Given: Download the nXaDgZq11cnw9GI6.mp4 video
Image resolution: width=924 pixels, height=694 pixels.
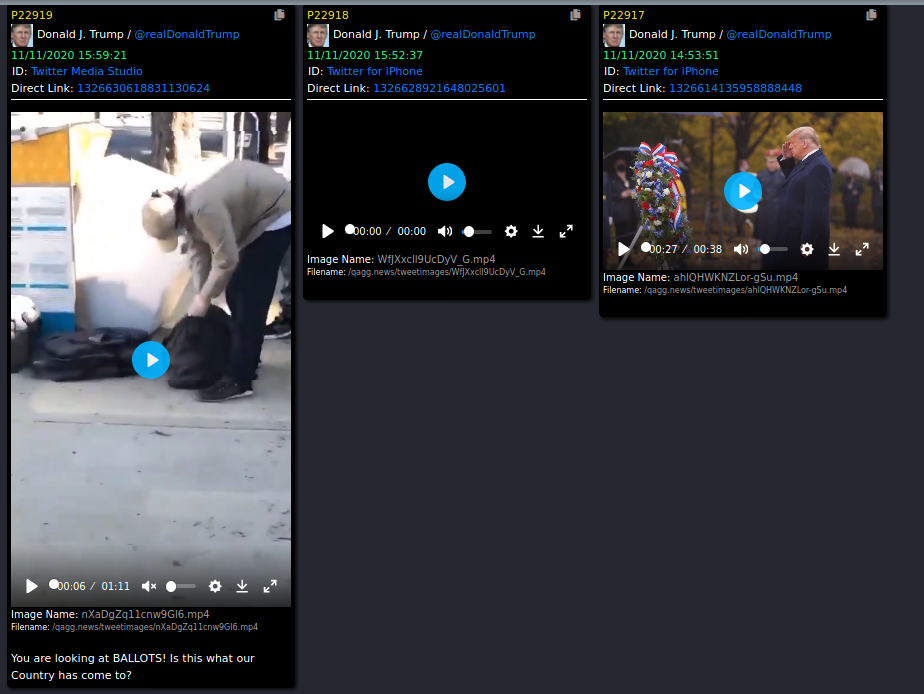Looking at the screenshot, I should (x=242, y=586).
